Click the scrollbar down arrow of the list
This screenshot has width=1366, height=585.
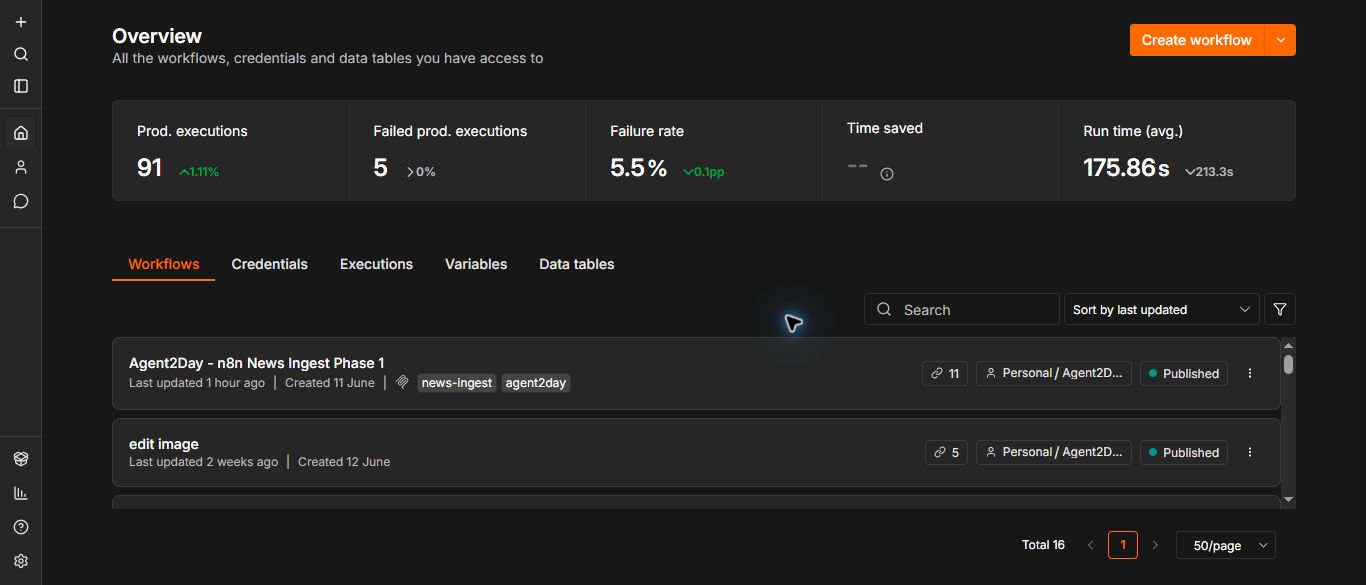1288,499
